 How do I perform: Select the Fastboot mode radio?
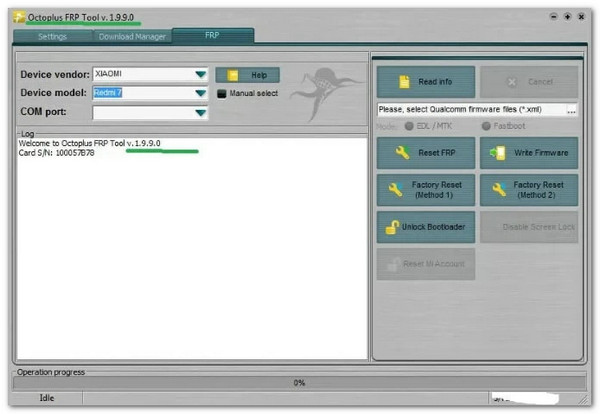(x=486, y=126)
